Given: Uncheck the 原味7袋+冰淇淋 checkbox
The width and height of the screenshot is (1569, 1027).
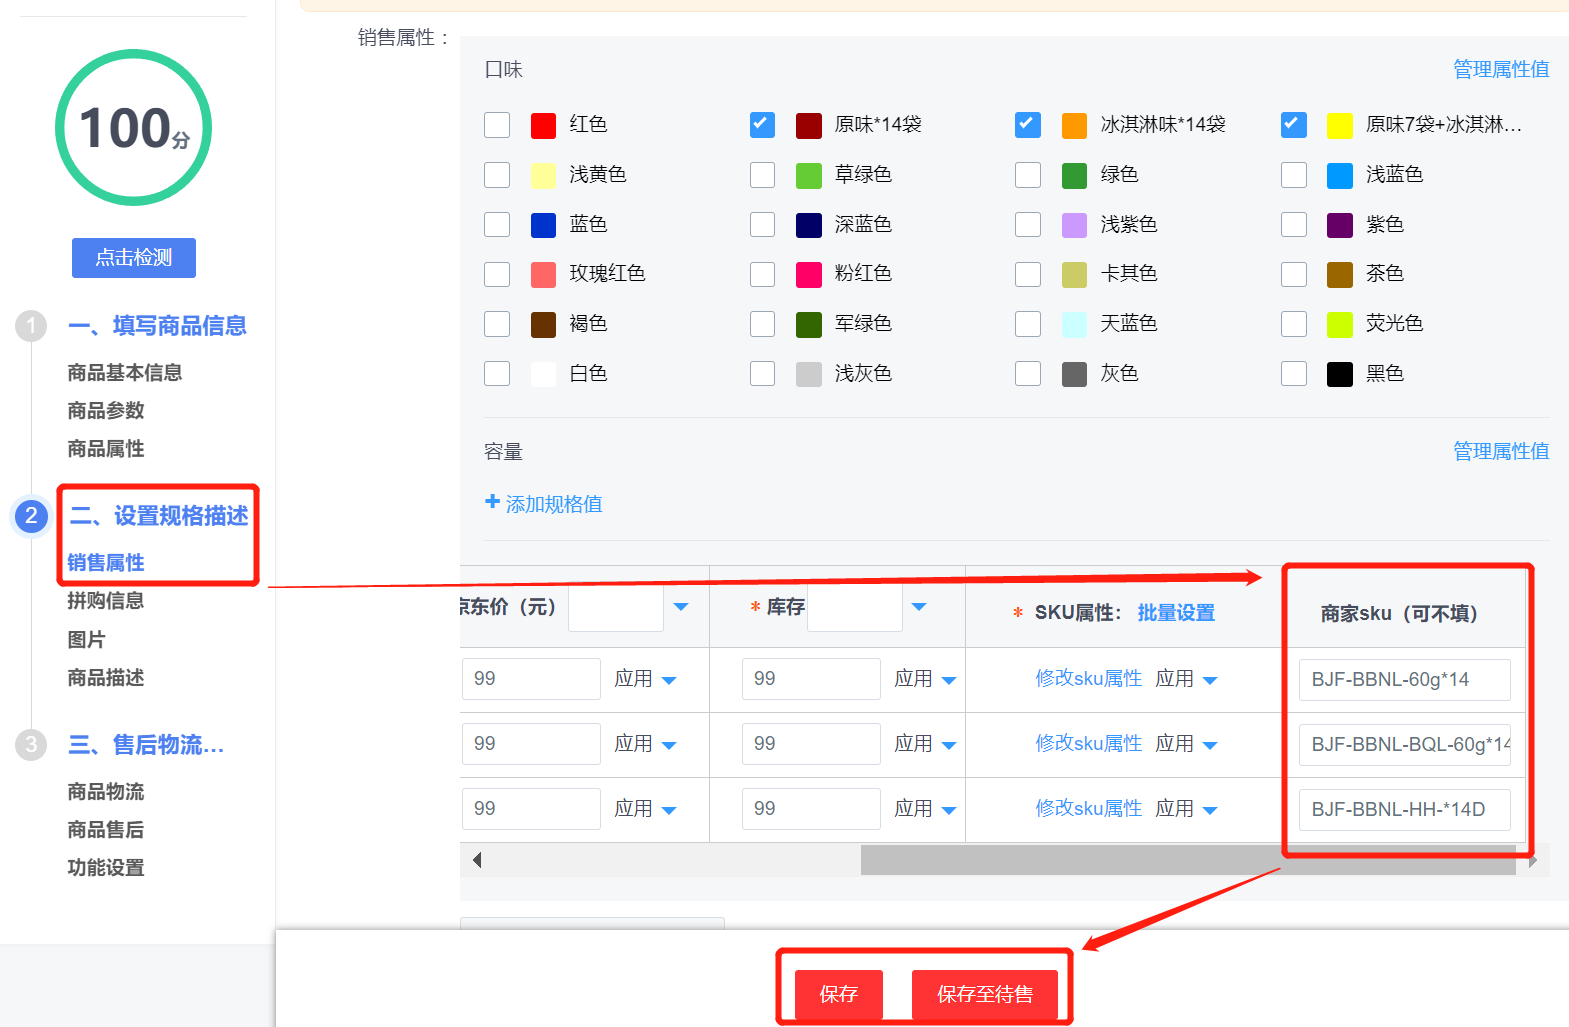Looking at the screenshot, I should pos(1293,125).
